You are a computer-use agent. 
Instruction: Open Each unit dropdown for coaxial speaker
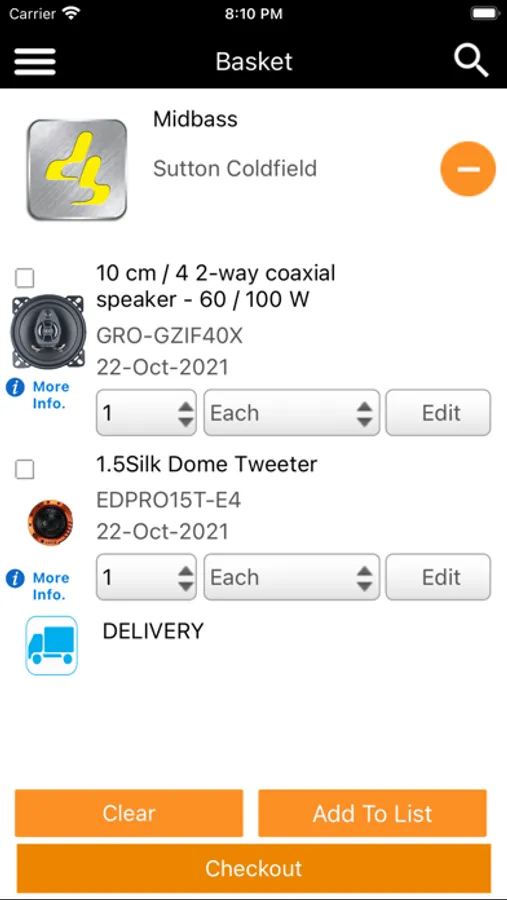[292, 413]
